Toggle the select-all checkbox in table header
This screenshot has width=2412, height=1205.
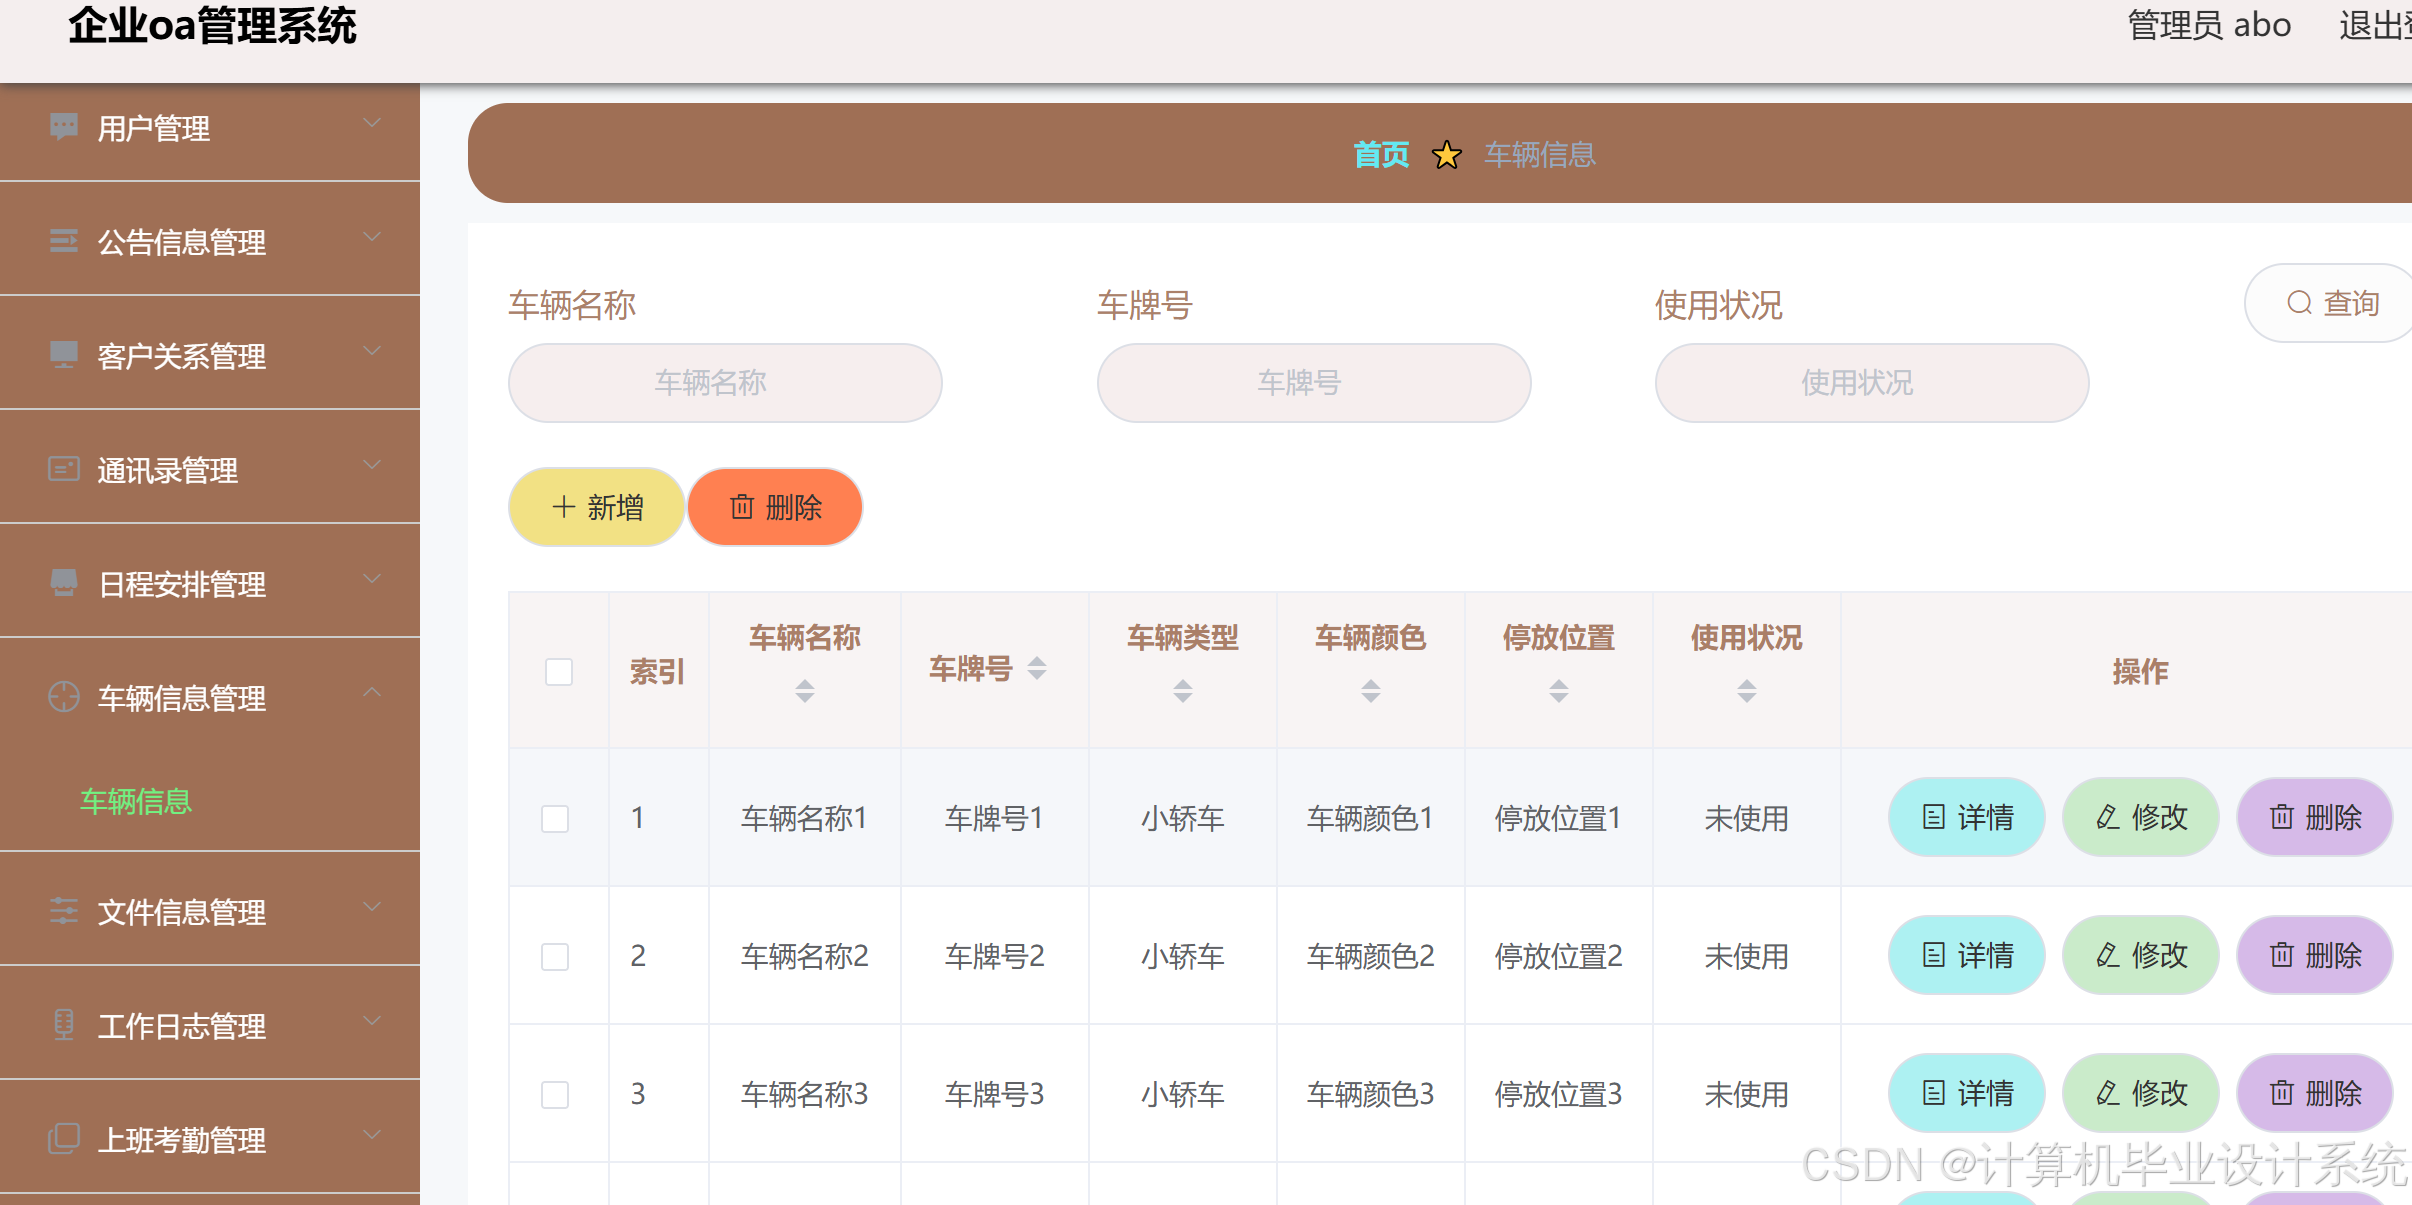(x=557, y=671)
